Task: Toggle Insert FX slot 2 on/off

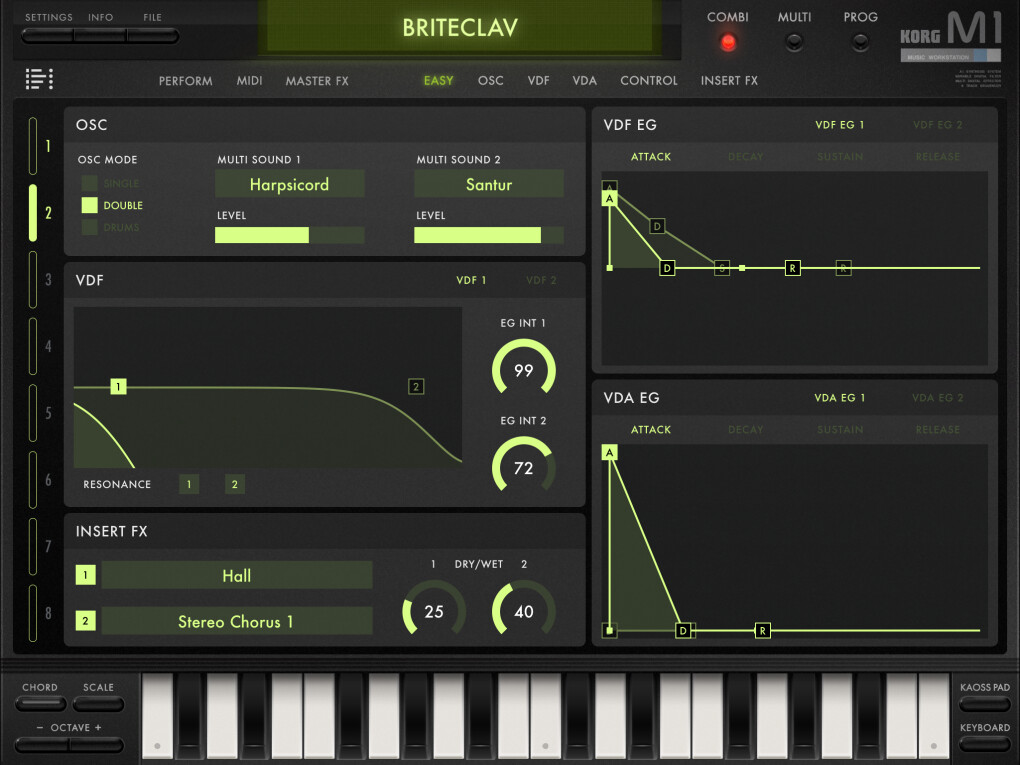Action: (x=85, y=621)
